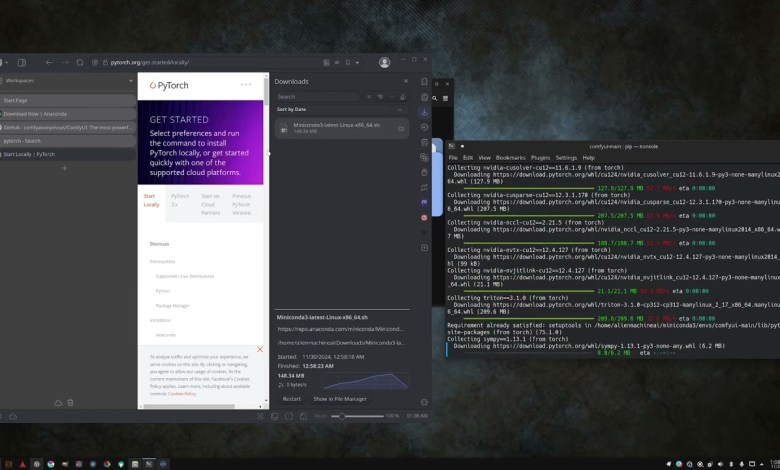This screenshot has height=470, width=780.
Task: Open the tracker shield icon in address bar
Action: point(95,63)
